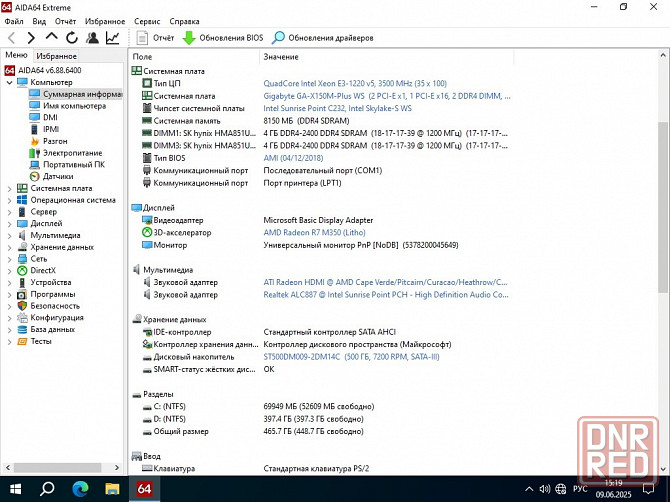Collapse the Компьютер tree node
Image resolution: width=670 pixels, height=502 pixels.
[9, 82]
